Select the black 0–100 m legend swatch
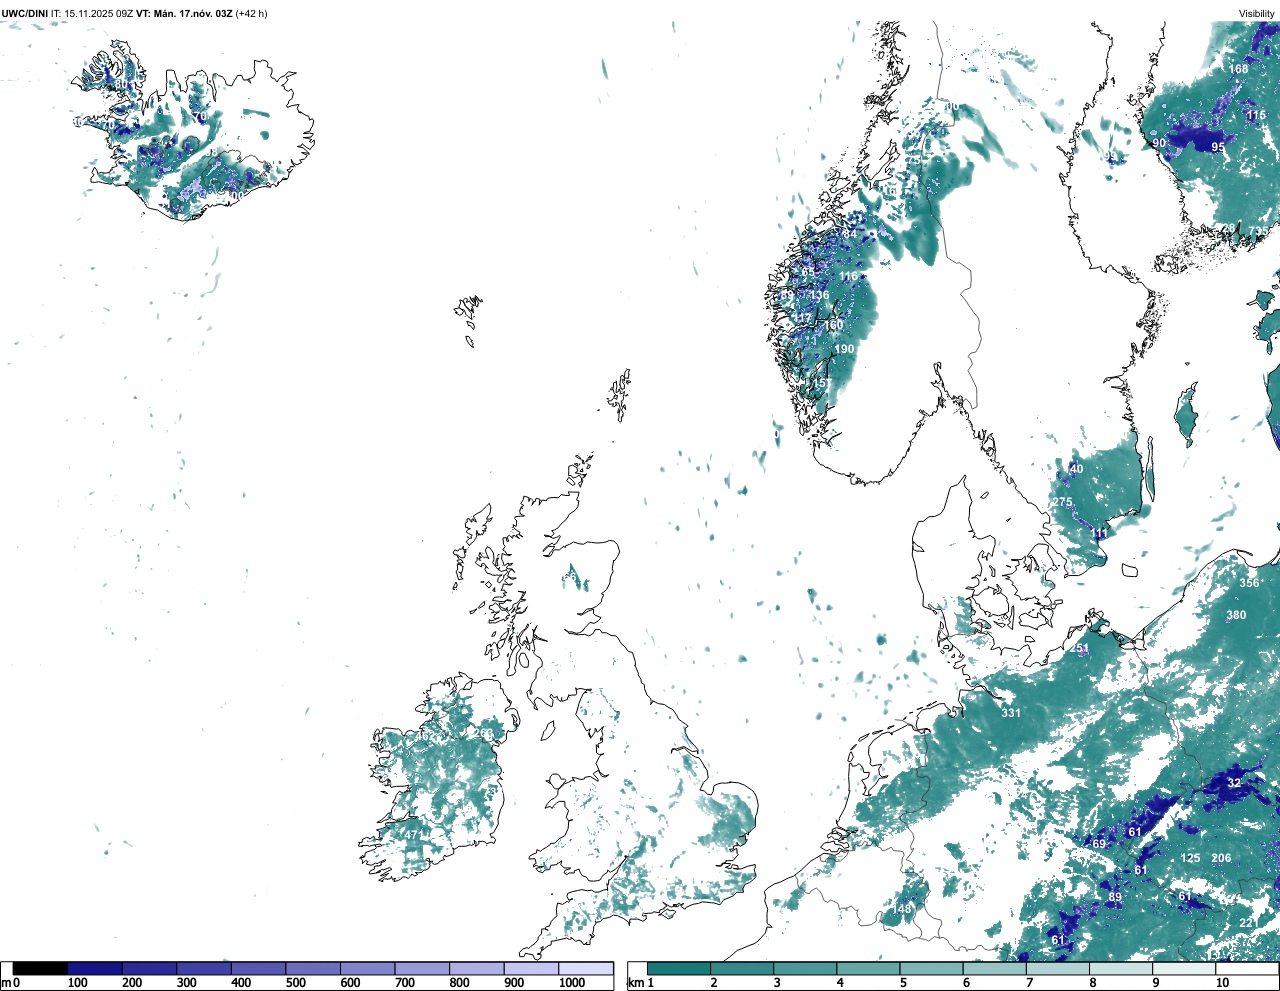 click(40, 969)
